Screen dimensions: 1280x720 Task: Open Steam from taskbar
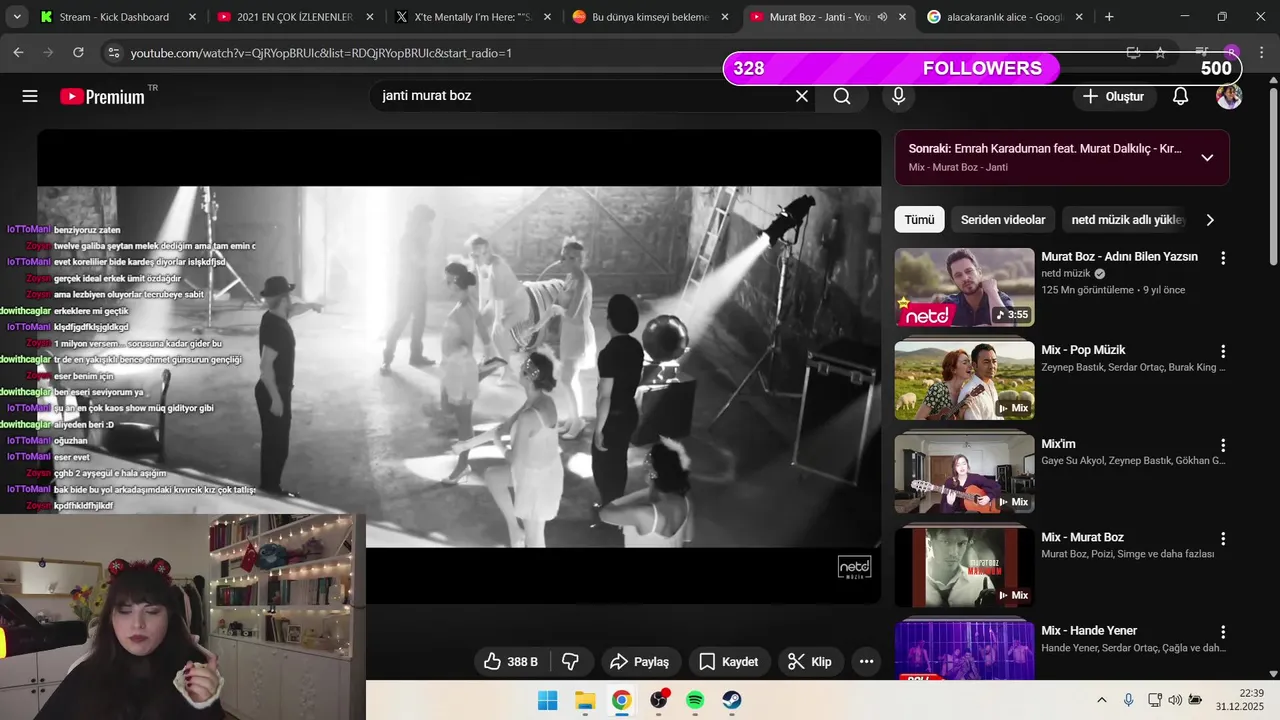[732, 700]
